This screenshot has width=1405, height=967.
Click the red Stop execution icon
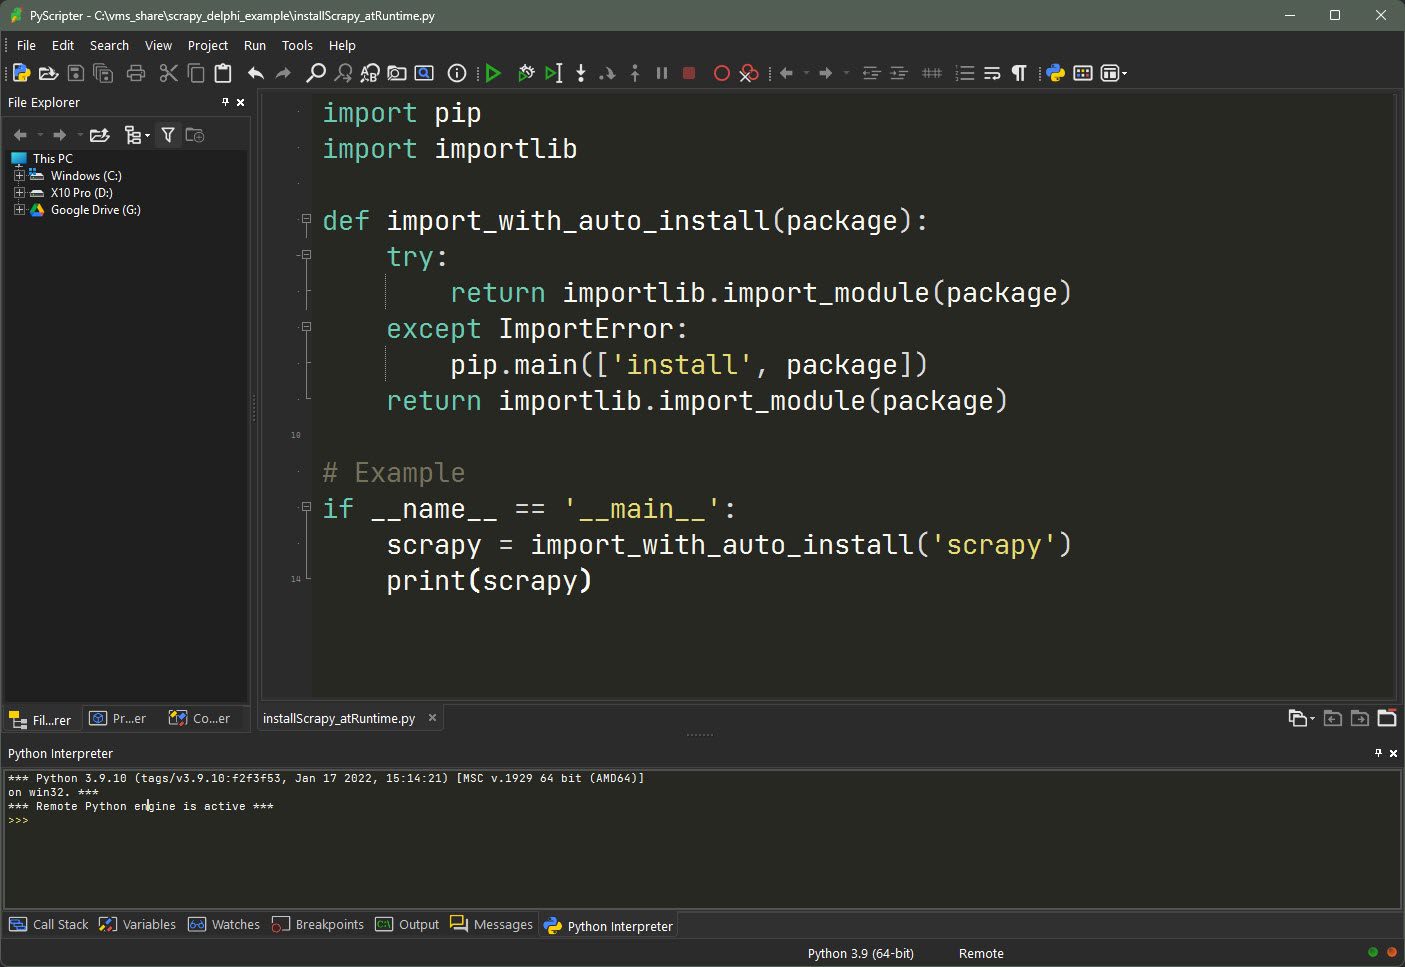[x=689, y=73]
